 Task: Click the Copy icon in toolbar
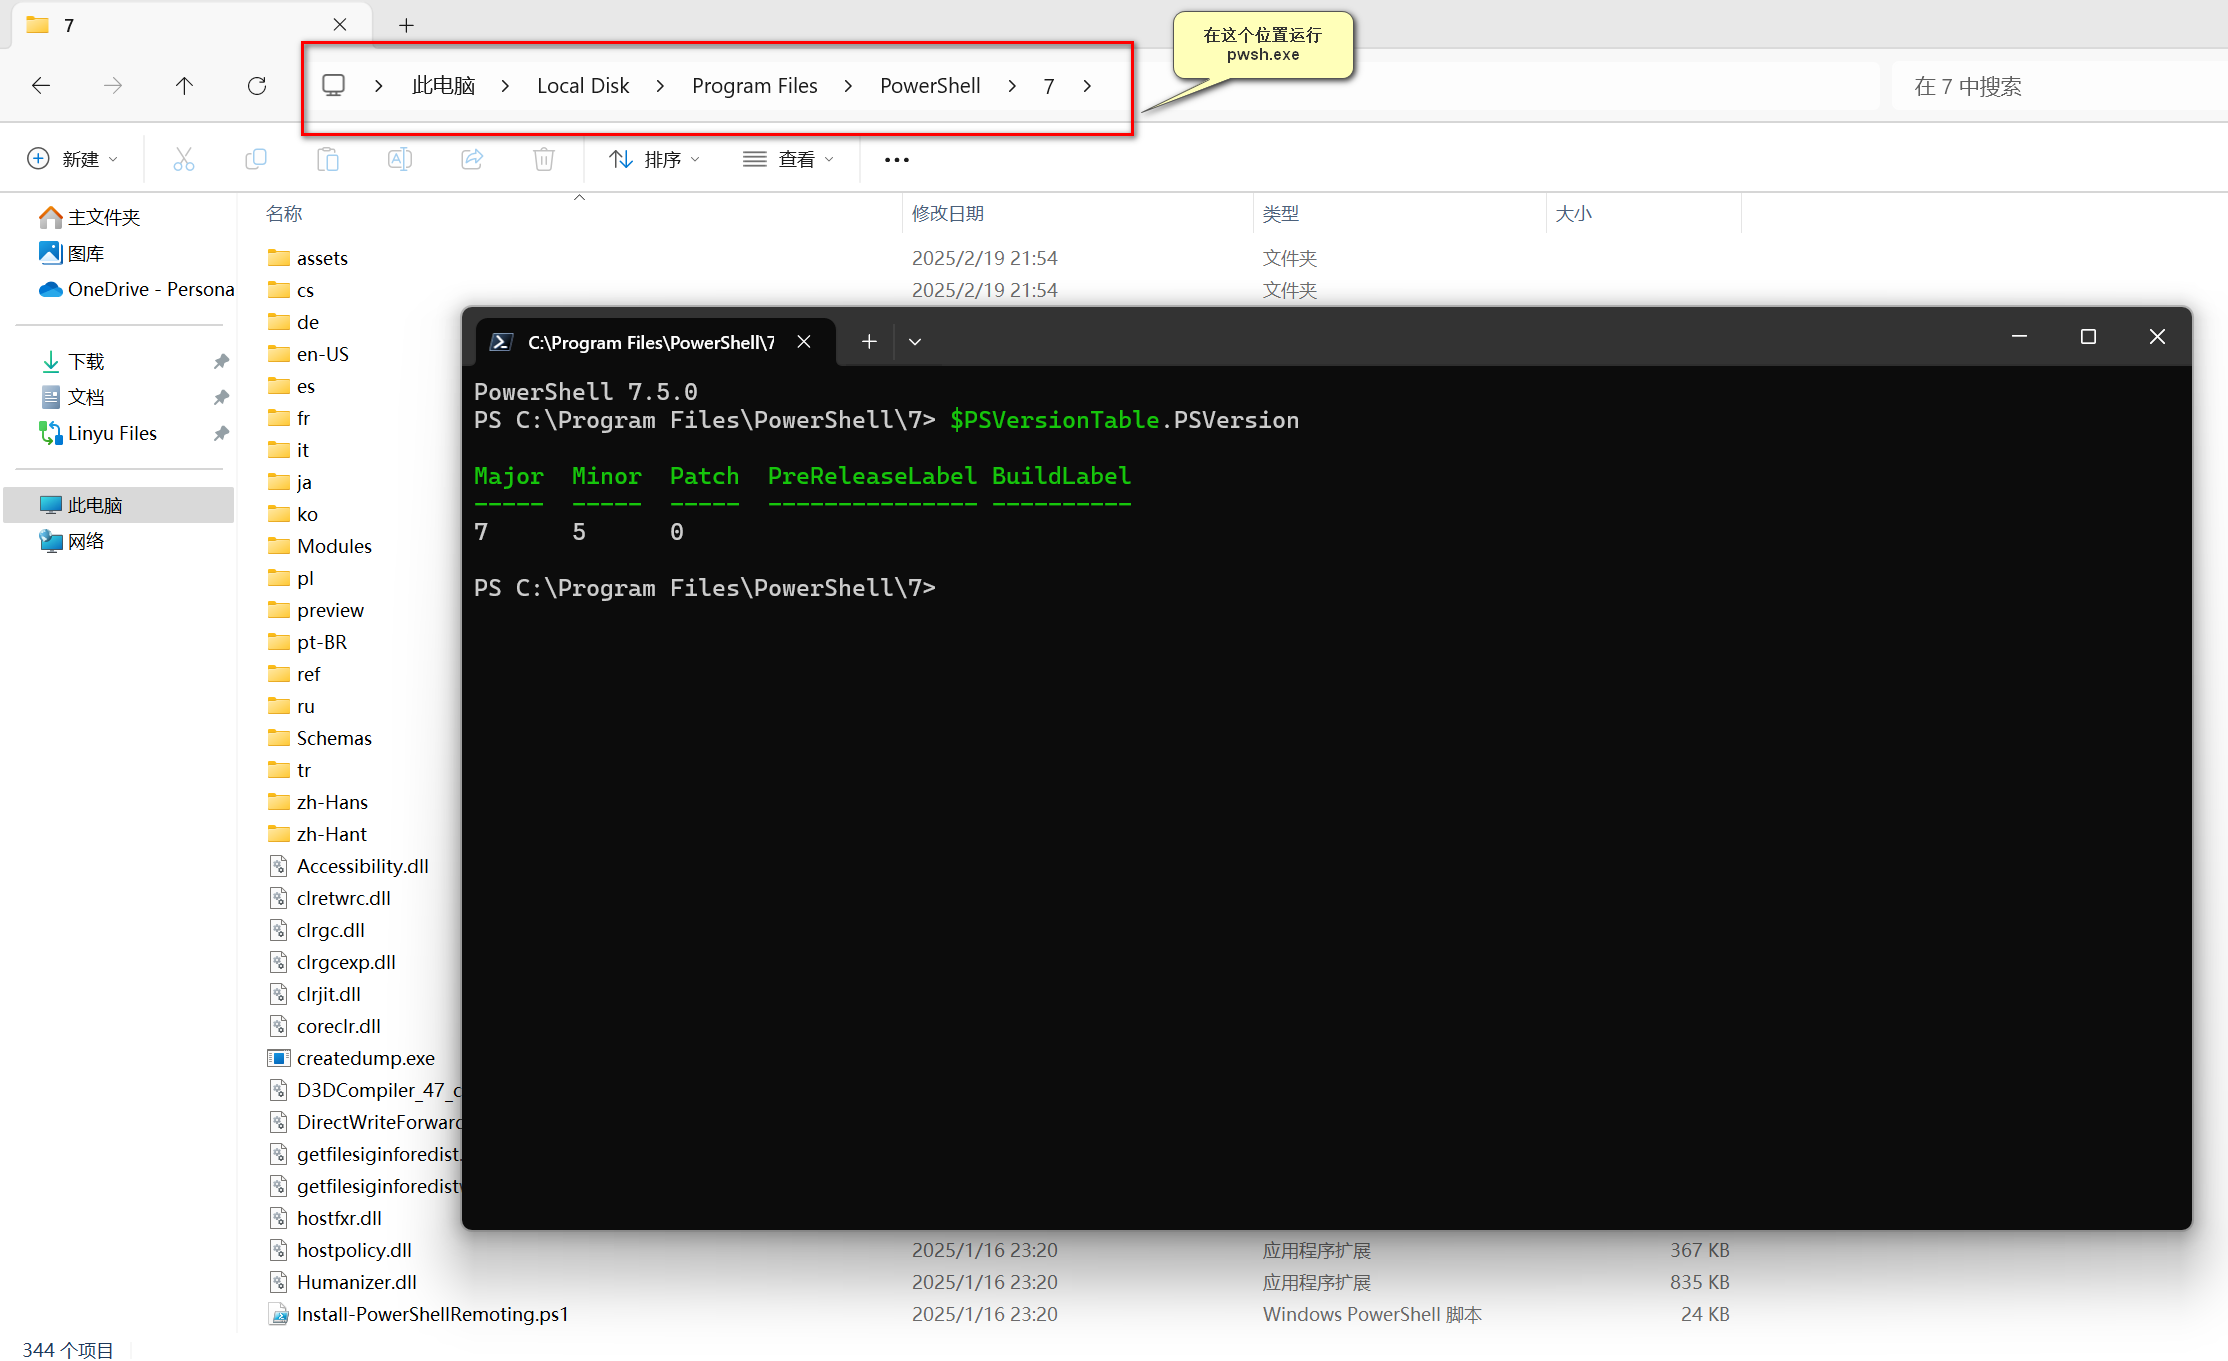tap(256, 159)
